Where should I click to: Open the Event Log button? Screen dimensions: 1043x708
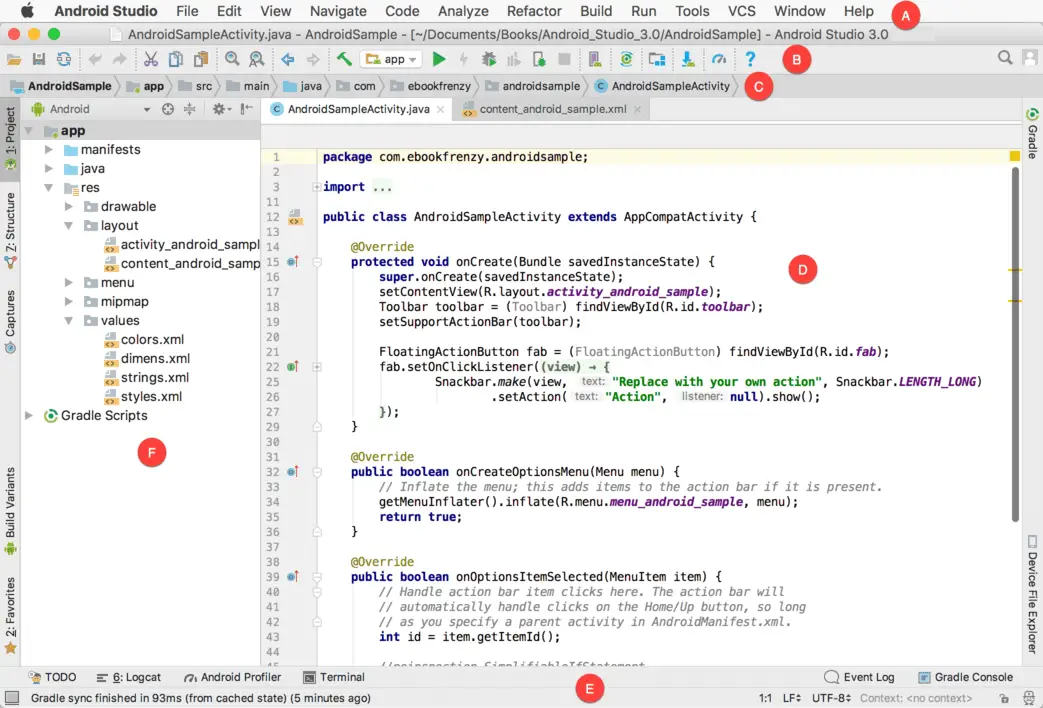859,677
